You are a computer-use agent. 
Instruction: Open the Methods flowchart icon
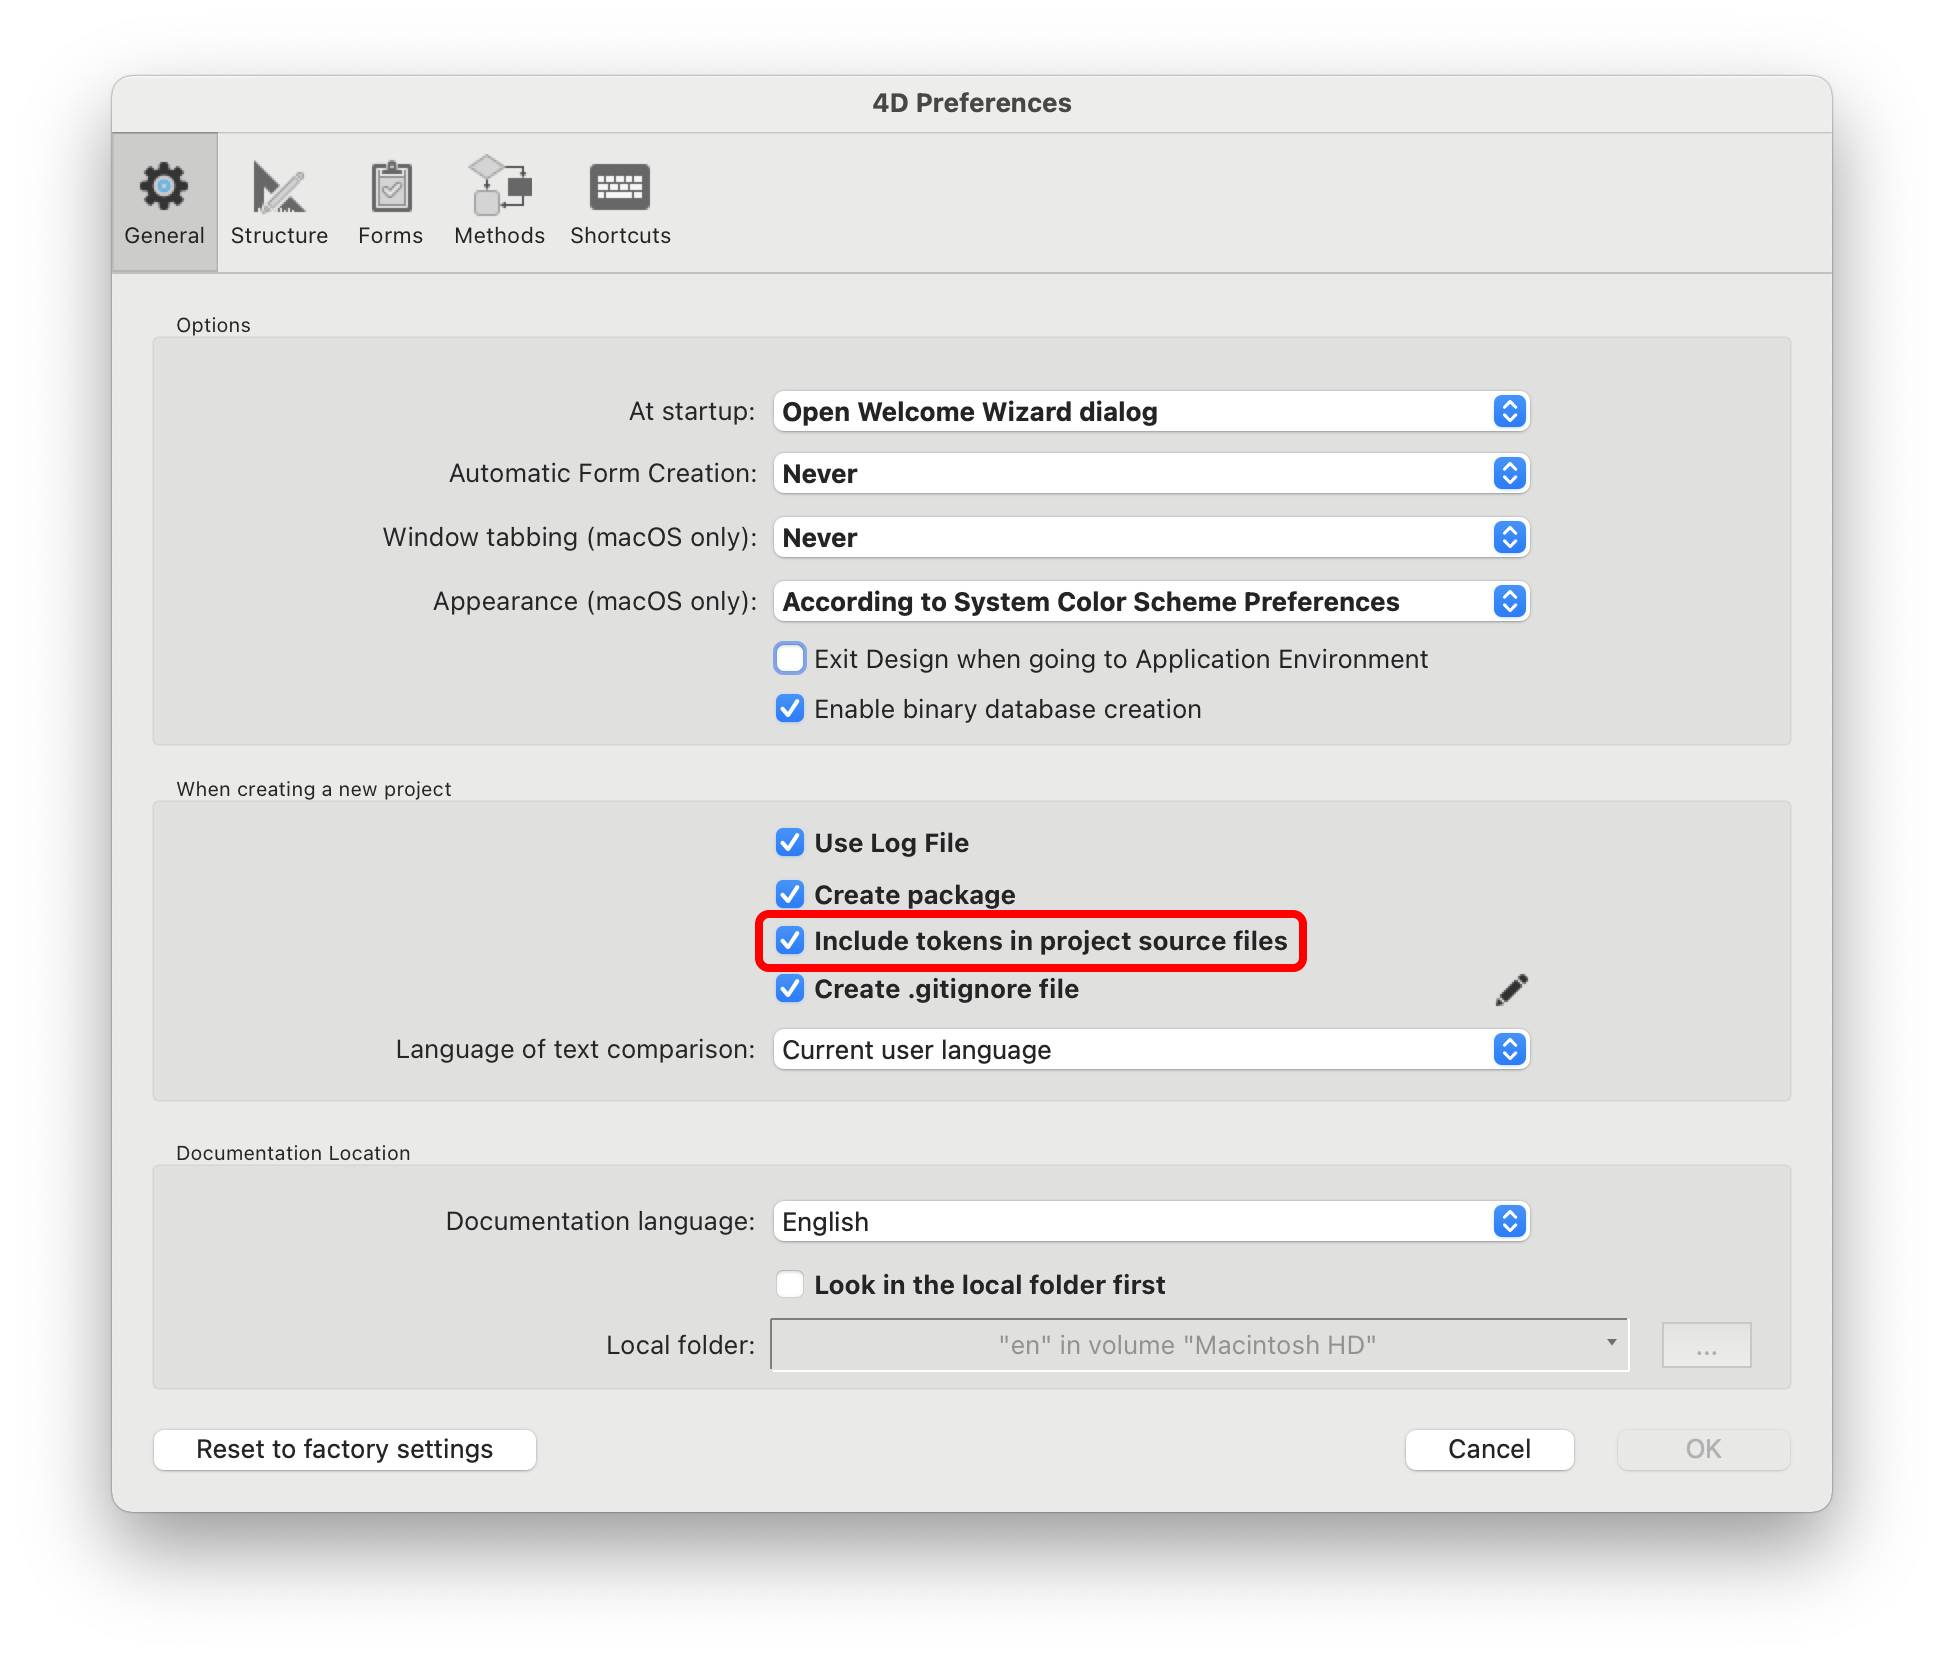click(x=500, y=186)
